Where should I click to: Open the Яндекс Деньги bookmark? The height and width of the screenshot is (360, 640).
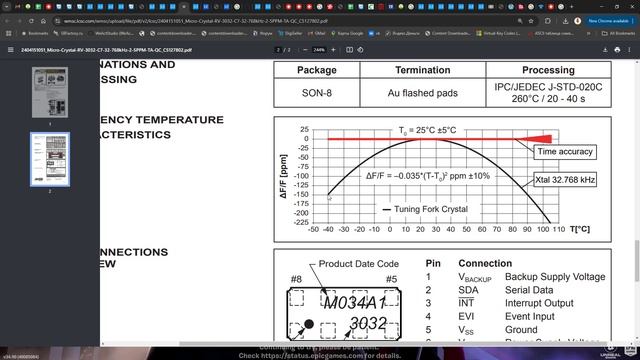[402, 33]
